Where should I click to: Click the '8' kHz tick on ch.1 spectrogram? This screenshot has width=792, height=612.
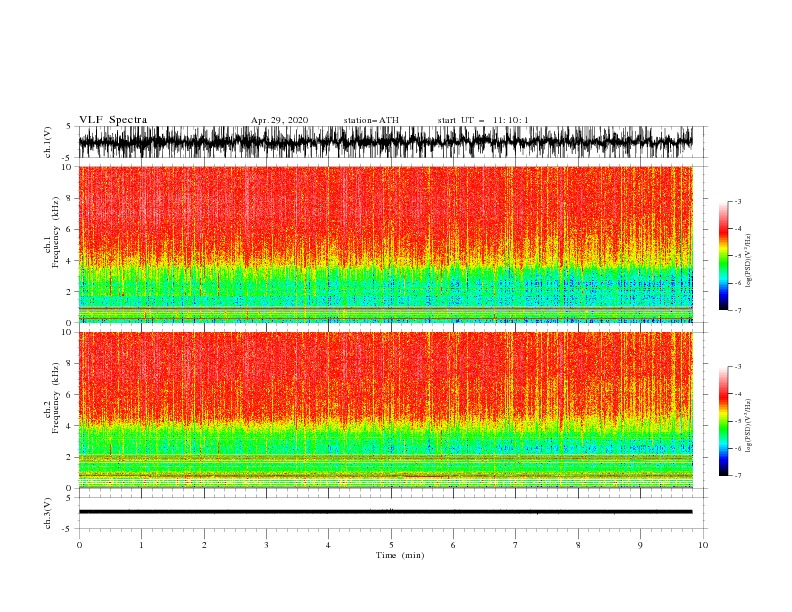70,198
